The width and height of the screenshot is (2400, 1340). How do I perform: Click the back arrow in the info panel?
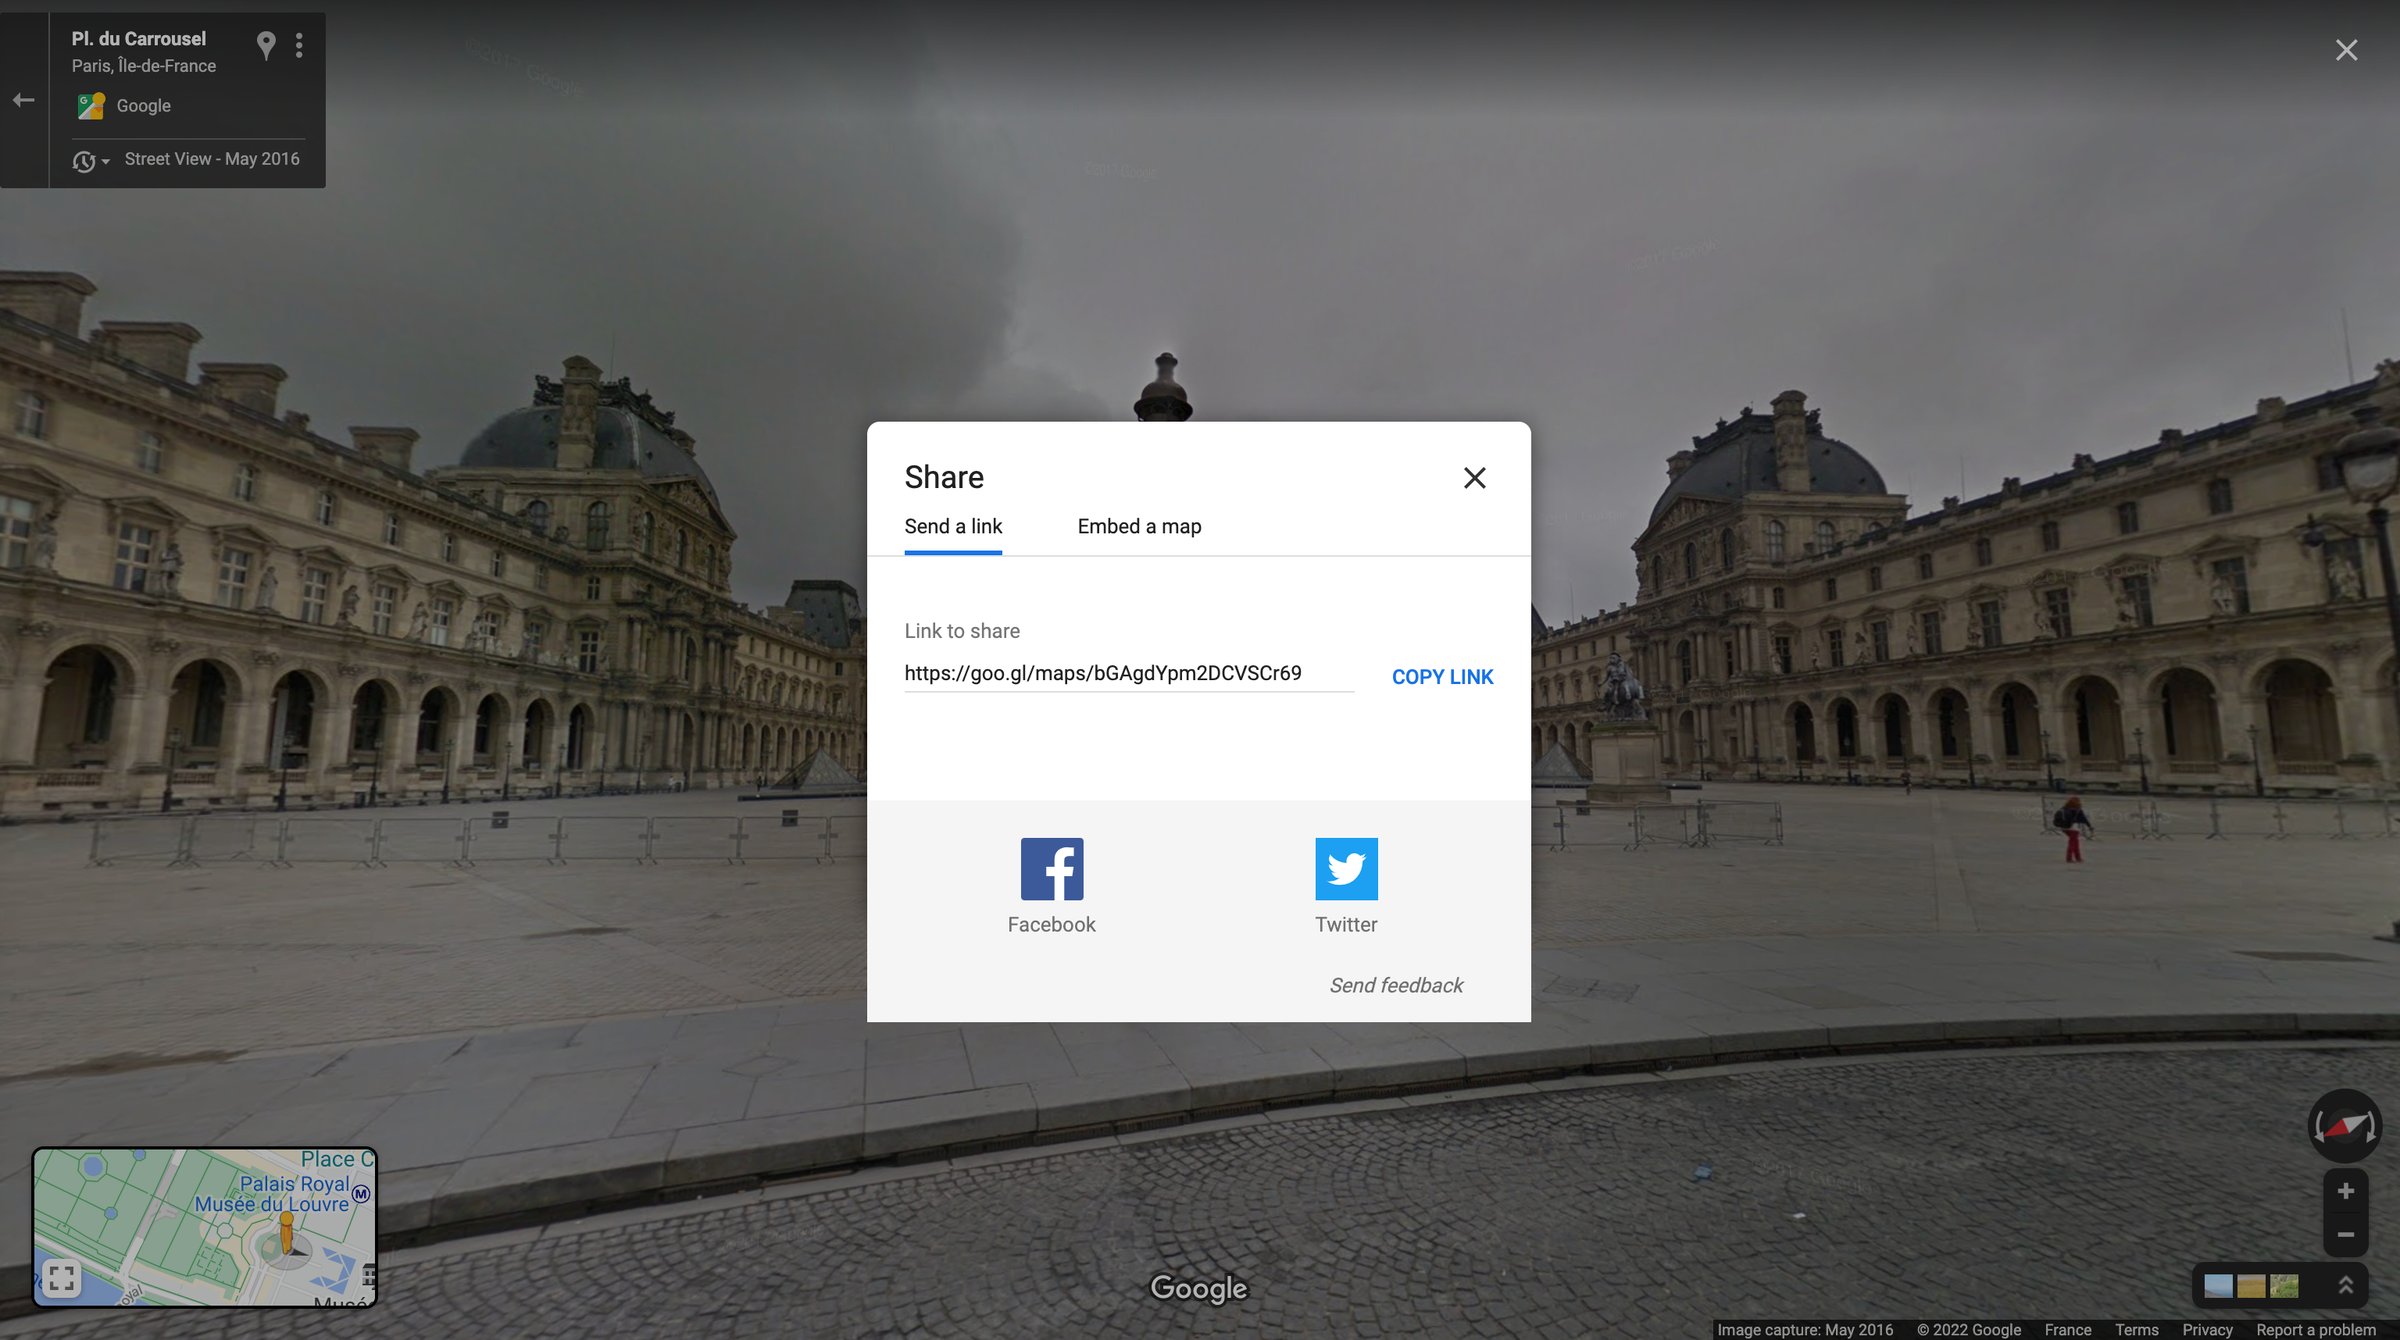24,100
